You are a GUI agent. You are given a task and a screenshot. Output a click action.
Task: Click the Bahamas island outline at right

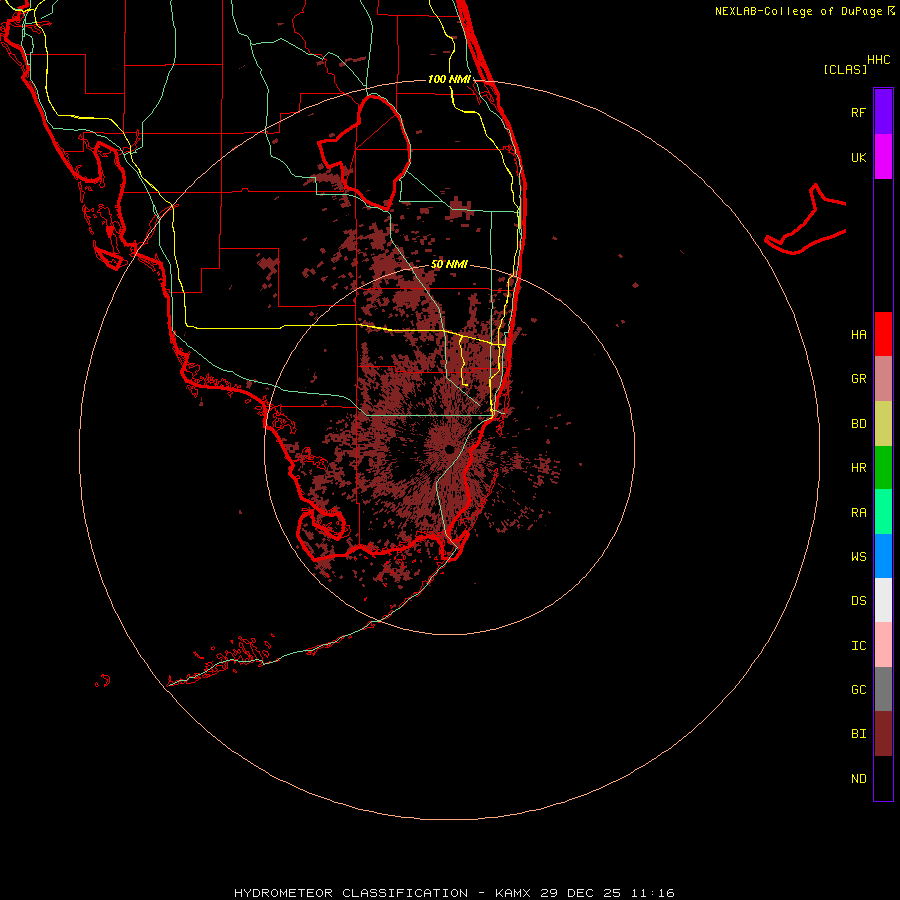click(x=806, y=220)
